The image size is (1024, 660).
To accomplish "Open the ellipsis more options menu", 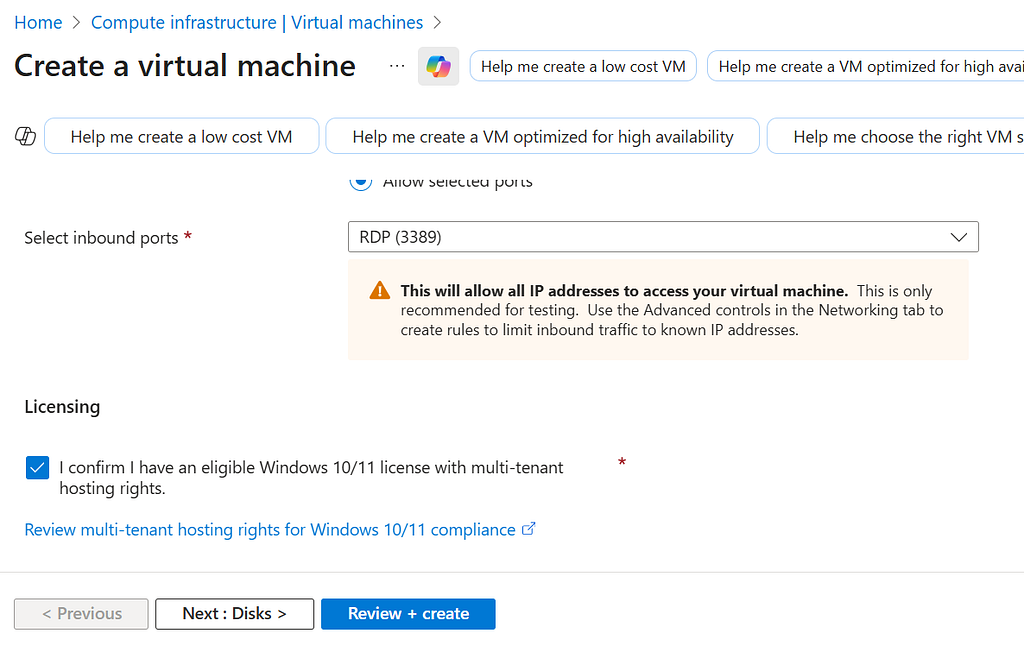I will [396, 66].
